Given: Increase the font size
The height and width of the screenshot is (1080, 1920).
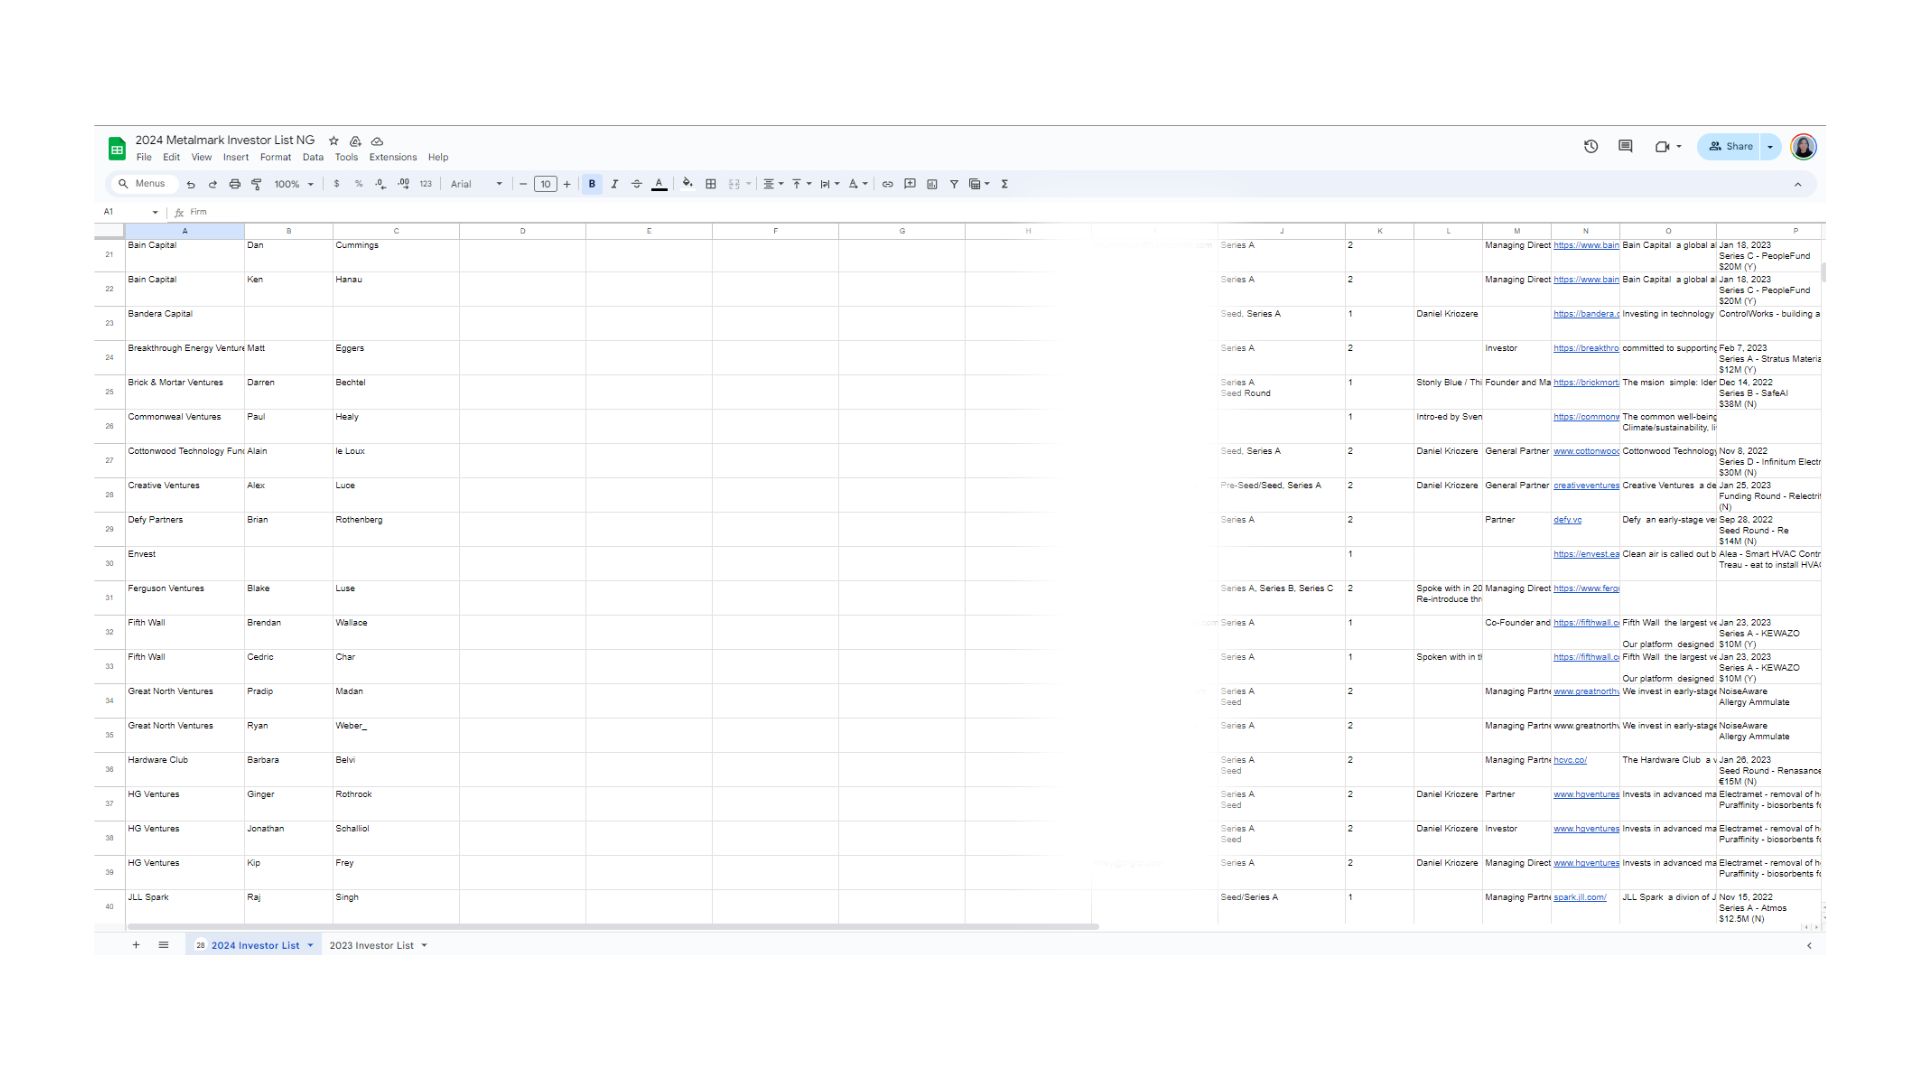Looking at the screenshot, I should click(x=567, y=184).
